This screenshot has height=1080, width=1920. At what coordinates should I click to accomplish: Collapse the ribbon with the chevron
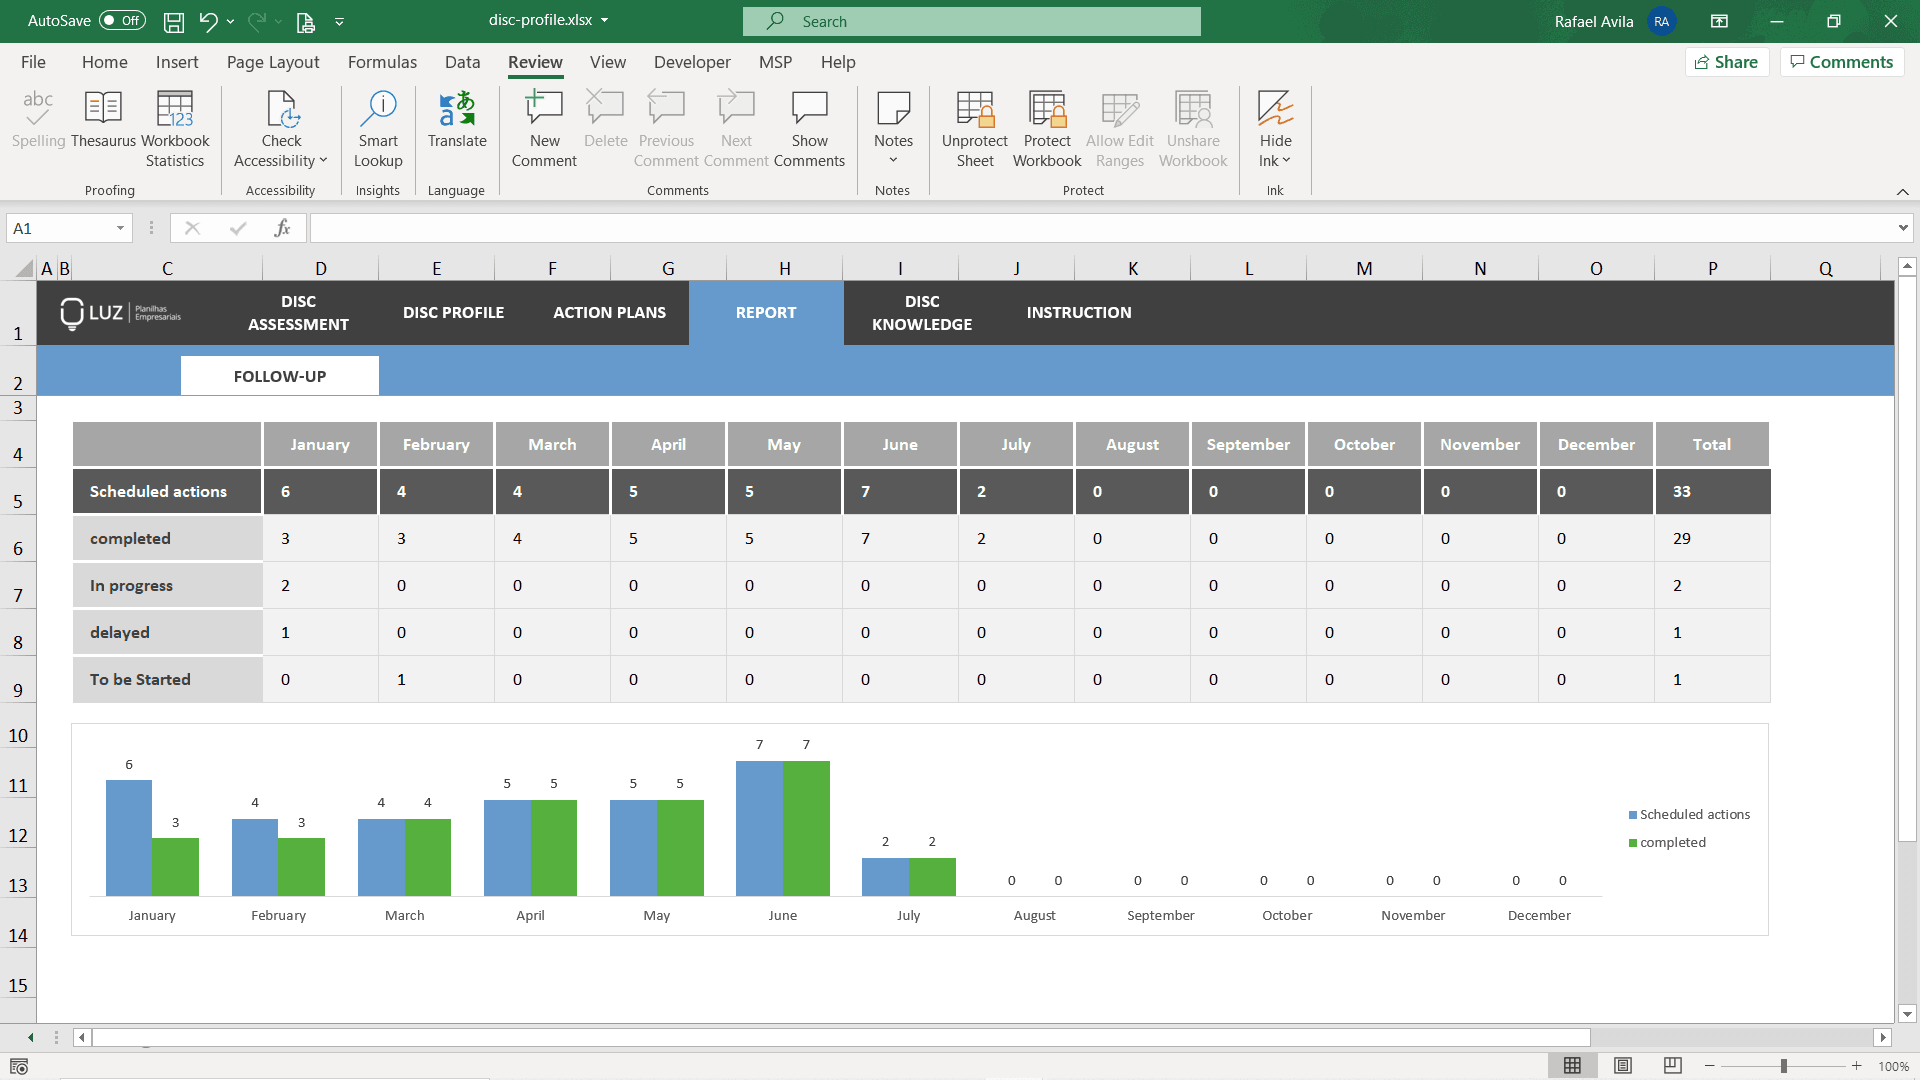pos(1903,191)
